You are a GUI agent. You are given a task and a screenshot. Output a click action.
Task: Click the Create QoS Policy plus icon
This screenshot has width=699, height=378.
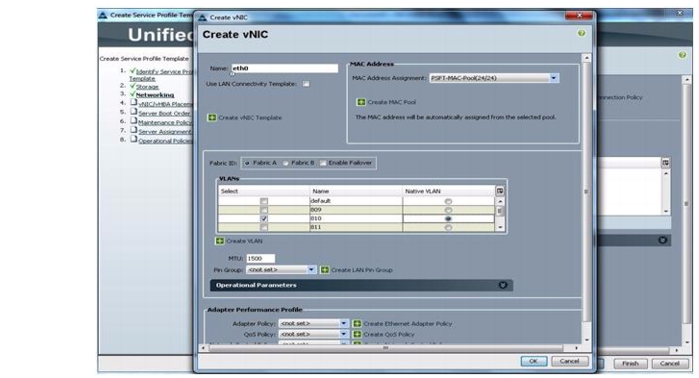tap(357, 334)
